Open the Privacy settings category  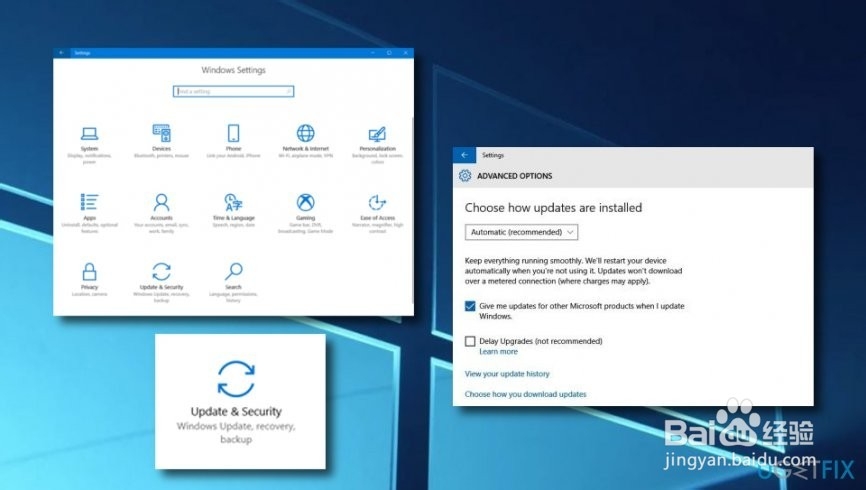coord(89,280)
